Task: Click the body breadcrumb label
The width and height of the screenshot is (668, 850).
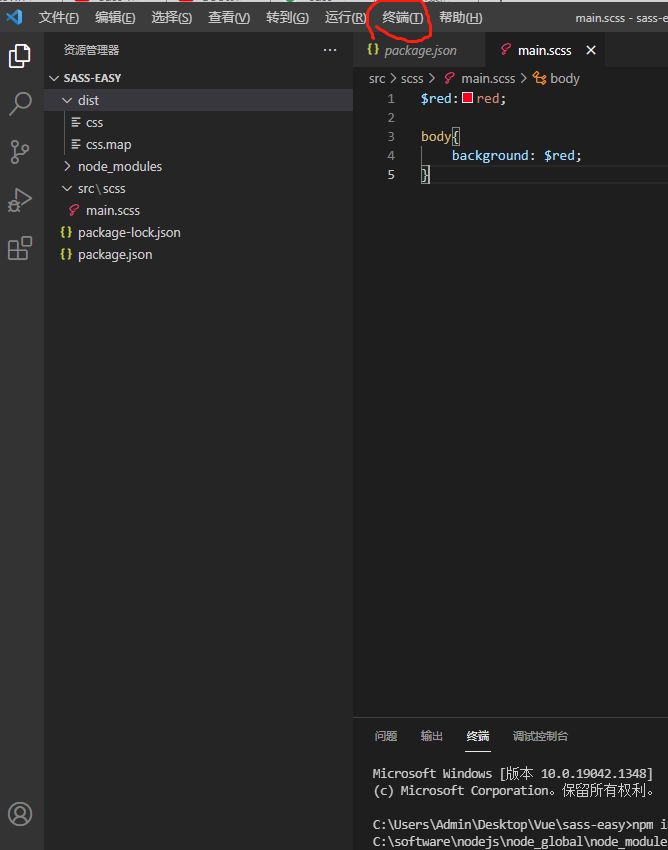Action: pyautogui.click(x=565, y=79)
